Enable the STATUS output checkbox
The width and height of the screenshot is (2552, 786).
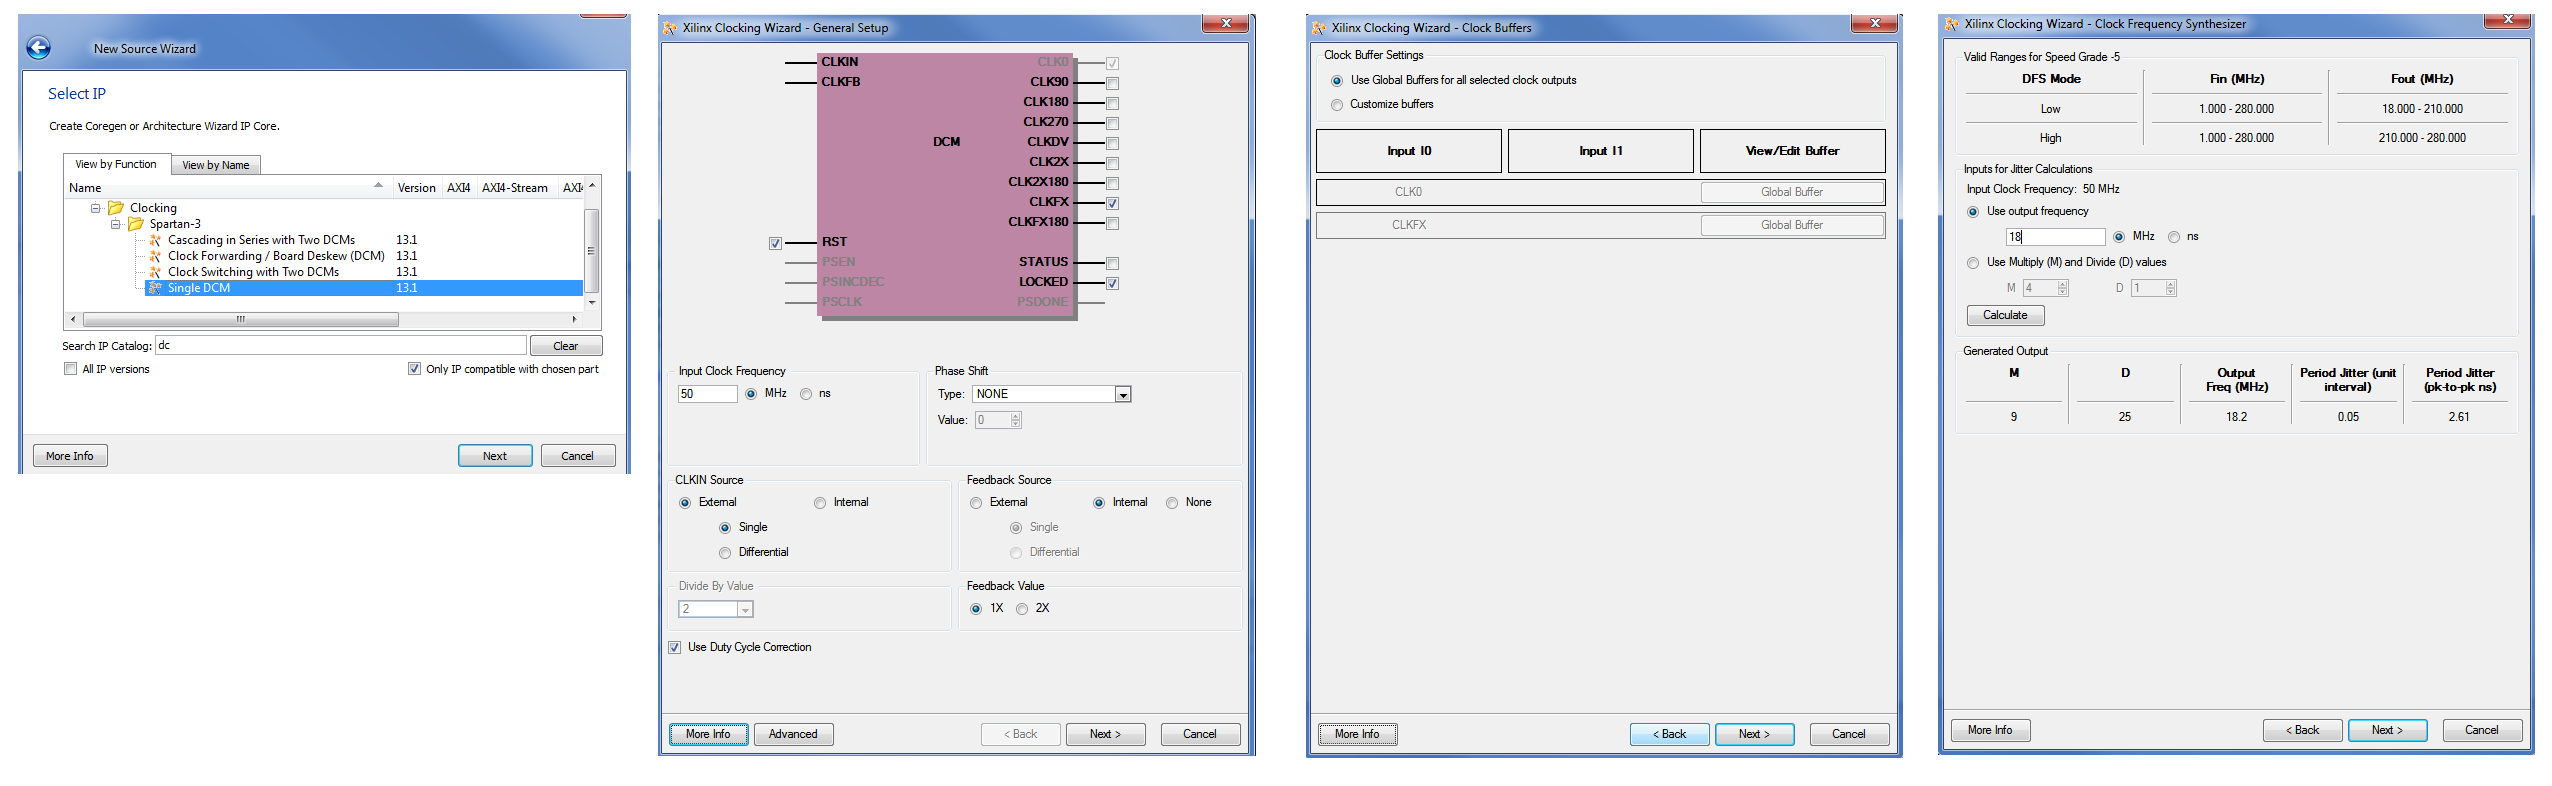pyautogui.click(x=1113, y=263)
